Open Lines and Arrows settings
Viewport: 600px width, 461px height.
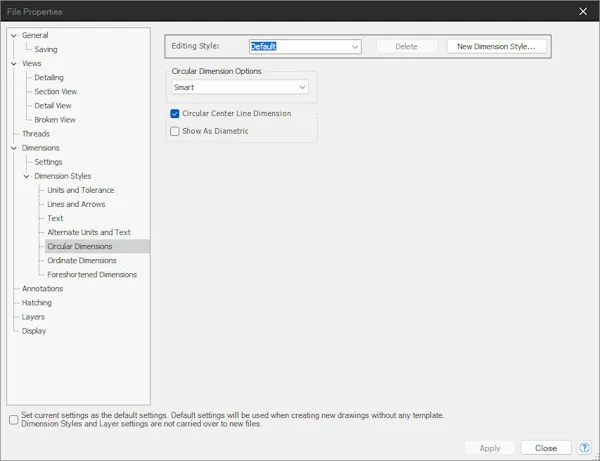coord(76,204)
